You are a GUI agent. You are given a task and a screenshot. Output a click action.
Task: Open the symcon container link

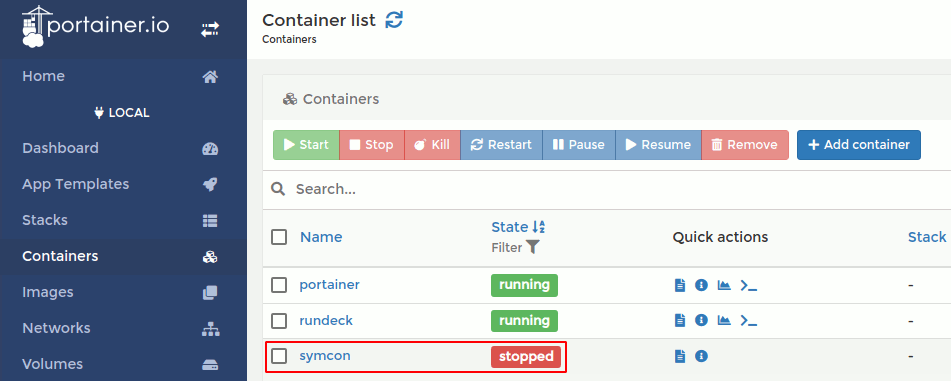tap(325, 356)
